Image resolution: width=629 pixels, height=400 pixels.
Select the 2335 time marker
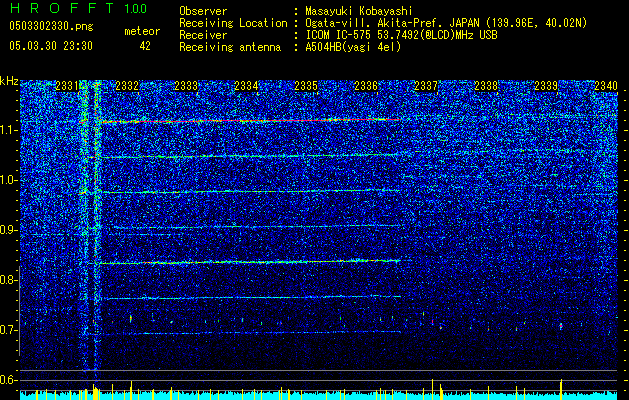point(306,86)
